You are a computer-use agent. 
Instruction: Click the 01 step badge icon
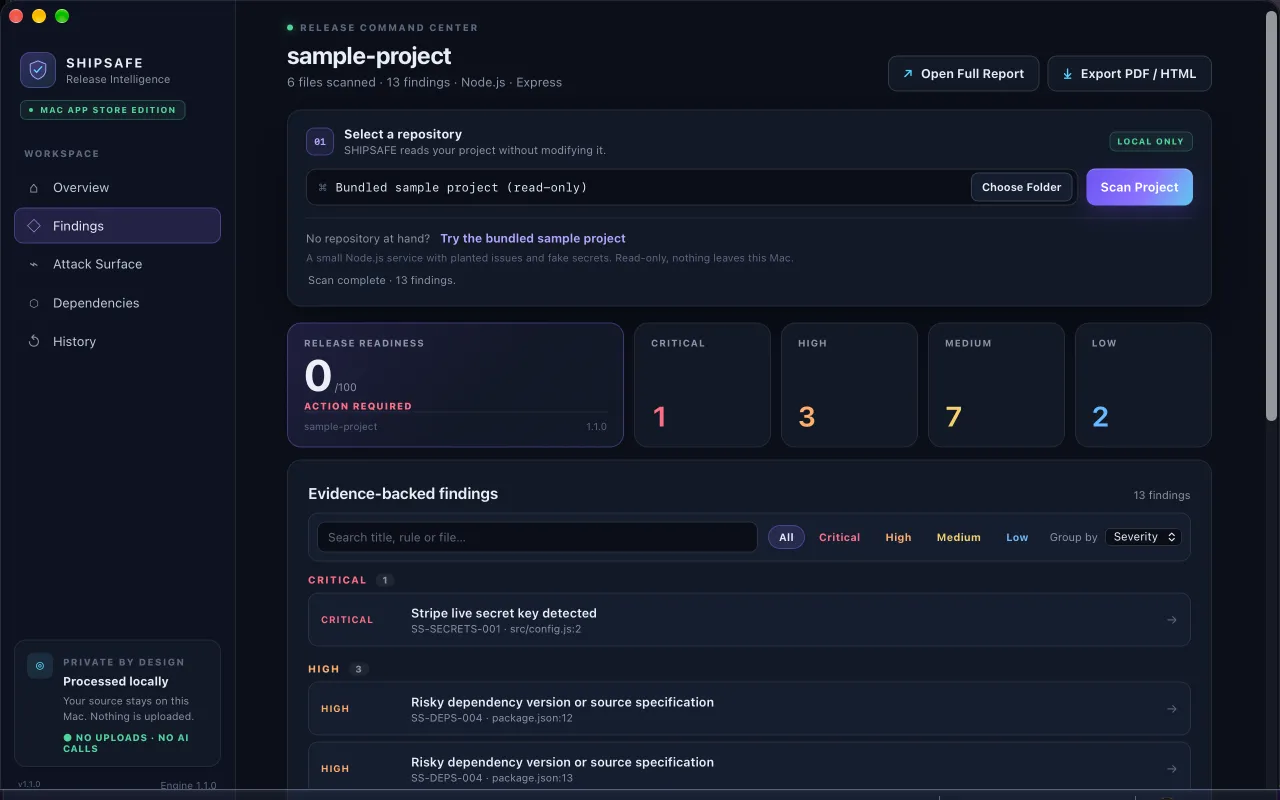[320, 142]
